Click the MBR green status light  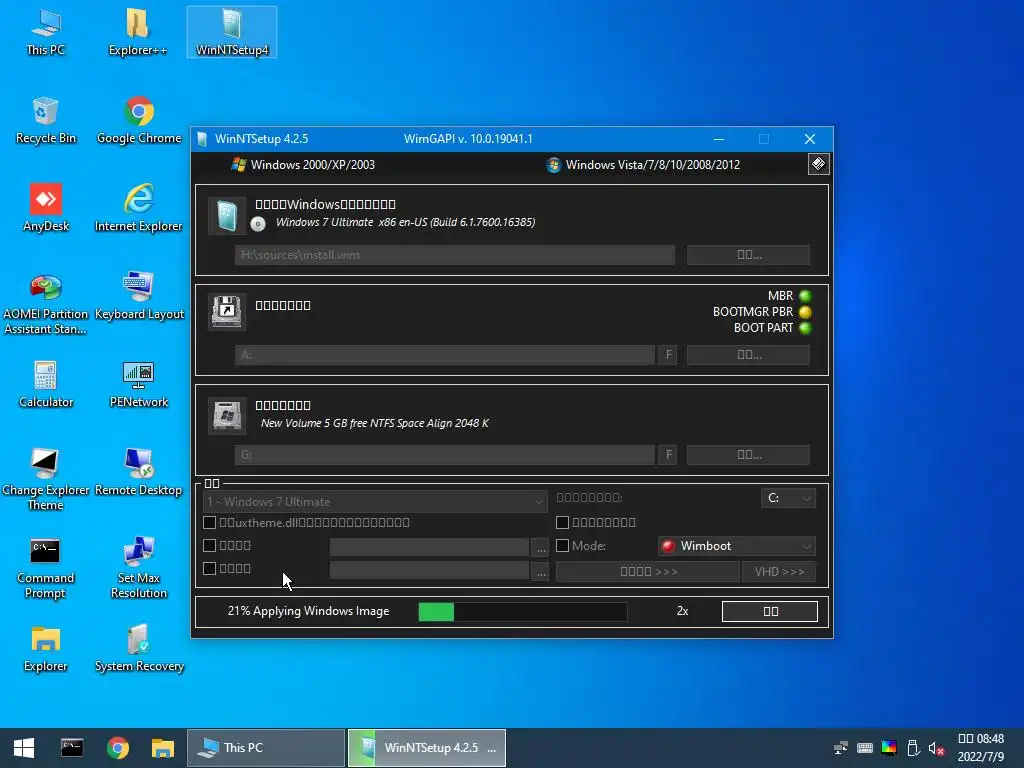click(x=805, y=296)
